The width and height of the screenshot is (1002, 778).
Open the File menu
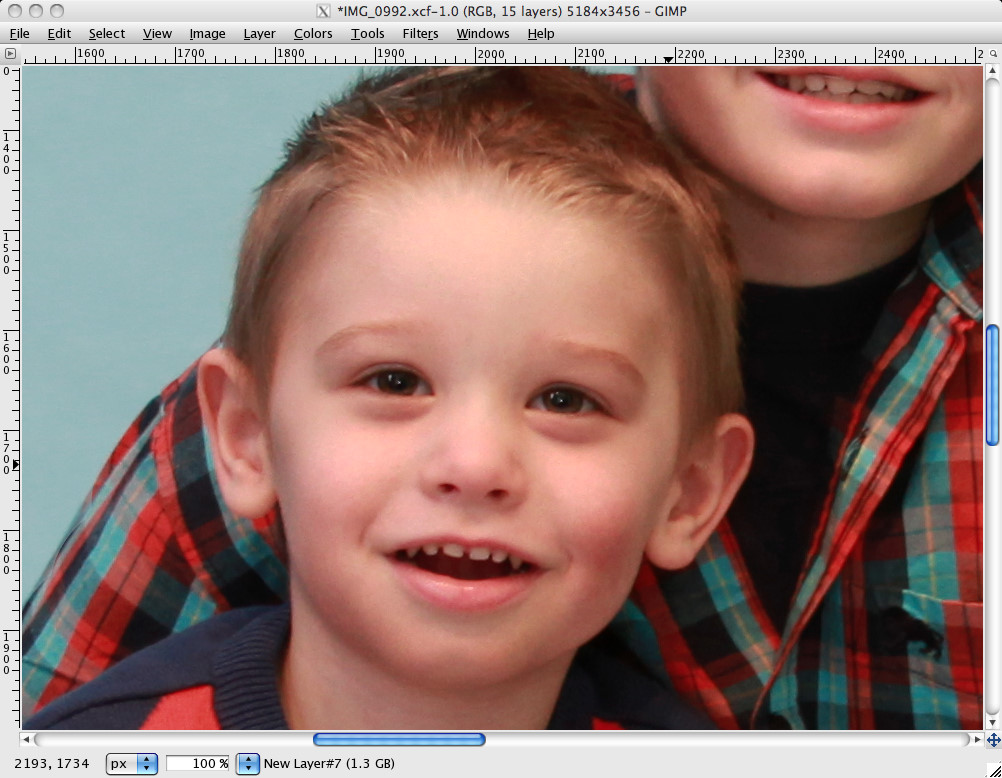pyautogui.click(x=19, y=33)
